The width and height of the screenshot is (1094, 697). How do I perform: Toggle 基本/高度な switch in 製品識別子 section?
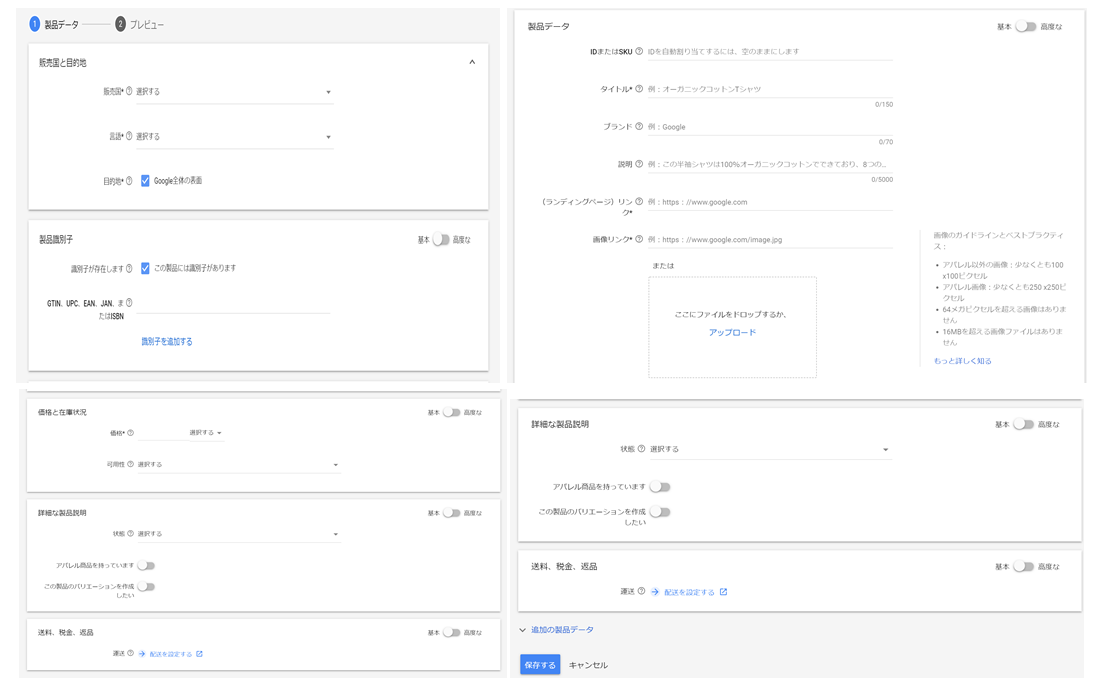441,239
